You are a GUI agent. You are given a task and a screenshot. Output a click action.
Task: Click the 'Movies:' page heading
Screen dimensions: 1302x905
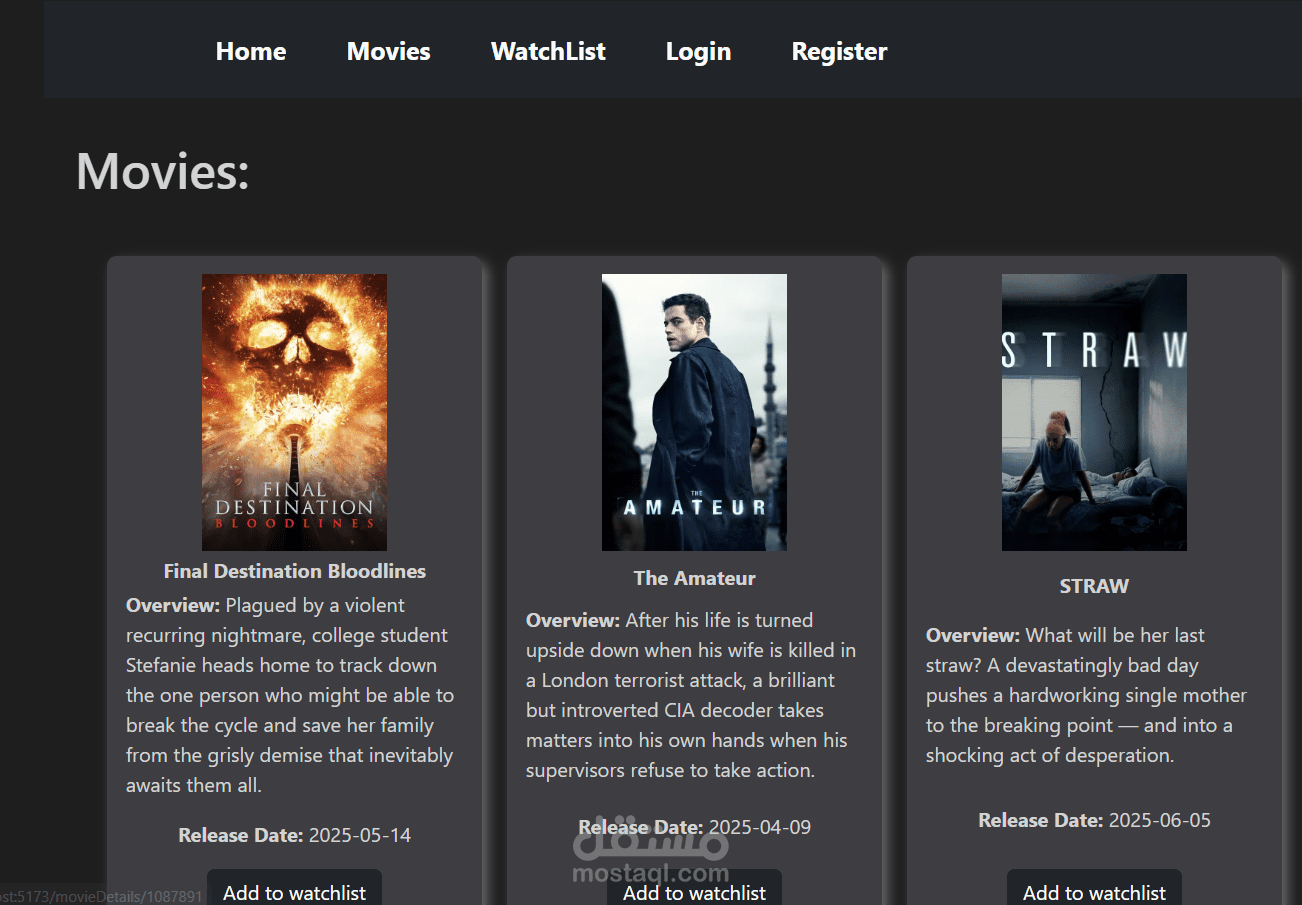click(x=163, y=171)
